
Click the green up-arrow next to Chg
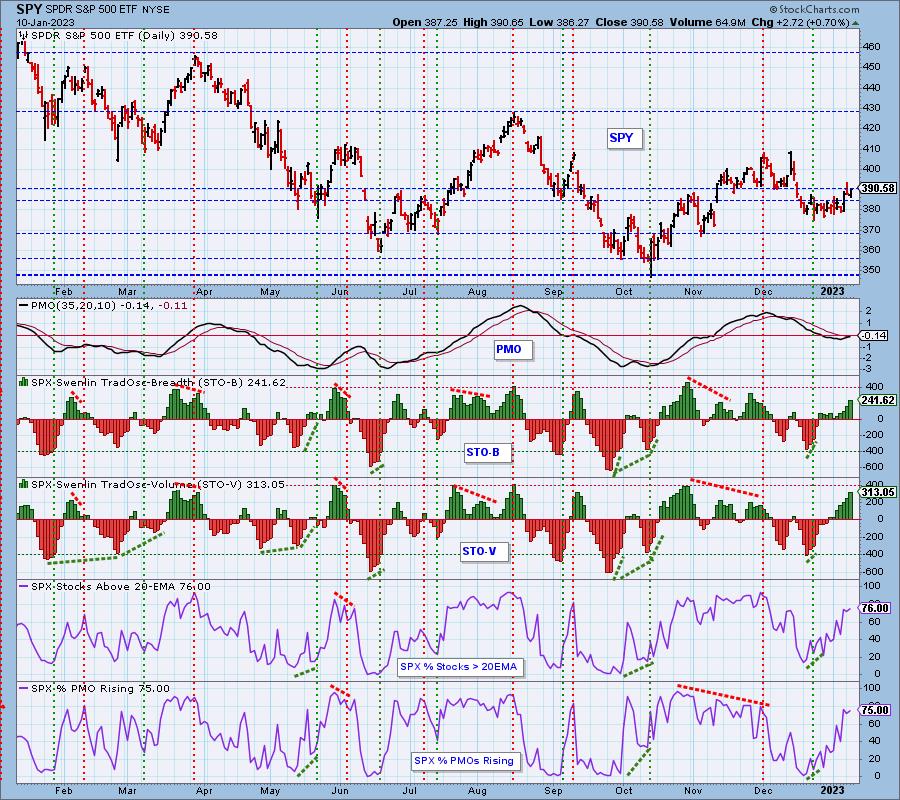pyautogui.click(x=856, y=24)
